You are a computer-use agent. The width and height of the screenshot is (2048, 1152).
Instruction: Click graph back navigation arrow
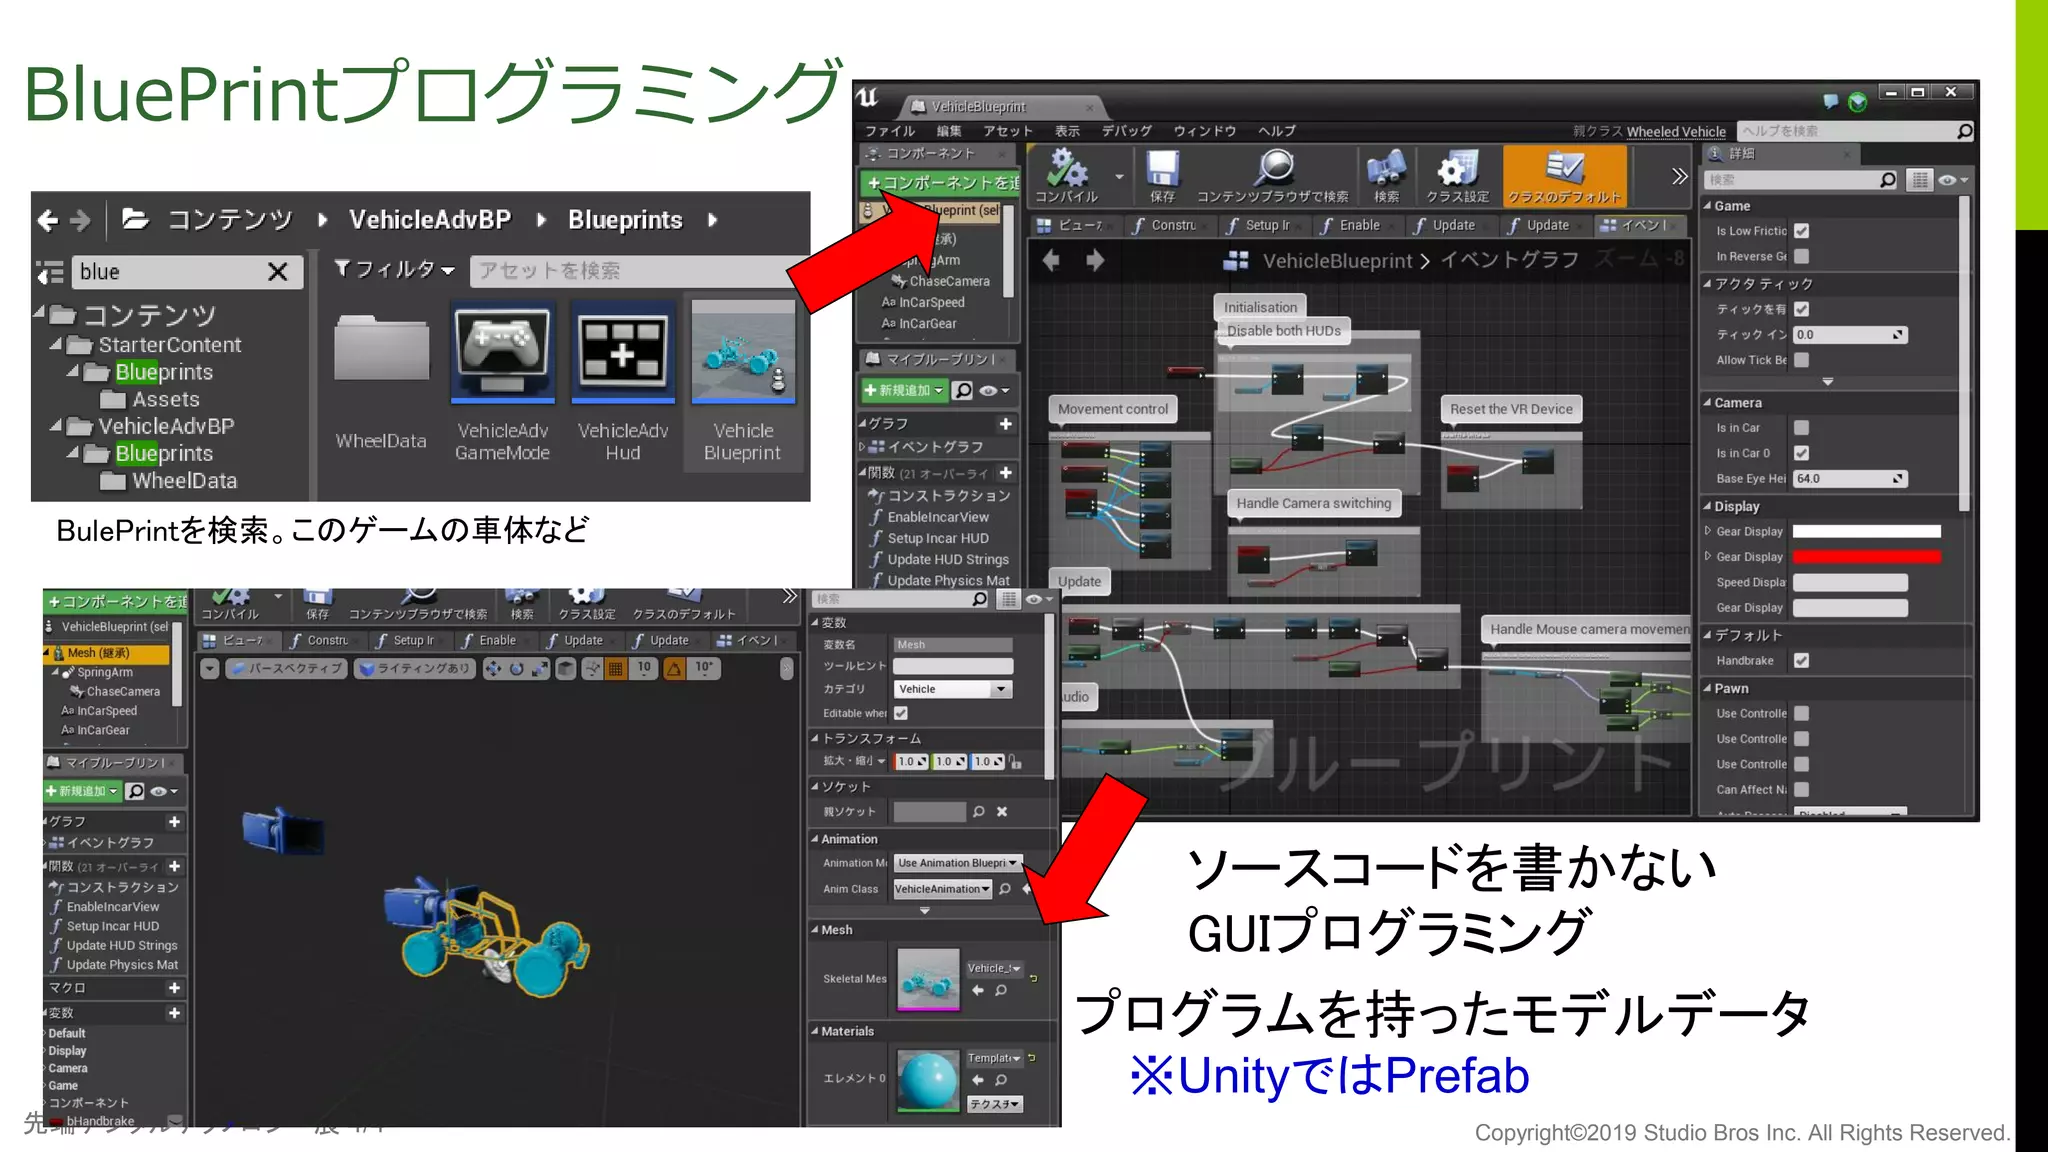pos(1051,261)
